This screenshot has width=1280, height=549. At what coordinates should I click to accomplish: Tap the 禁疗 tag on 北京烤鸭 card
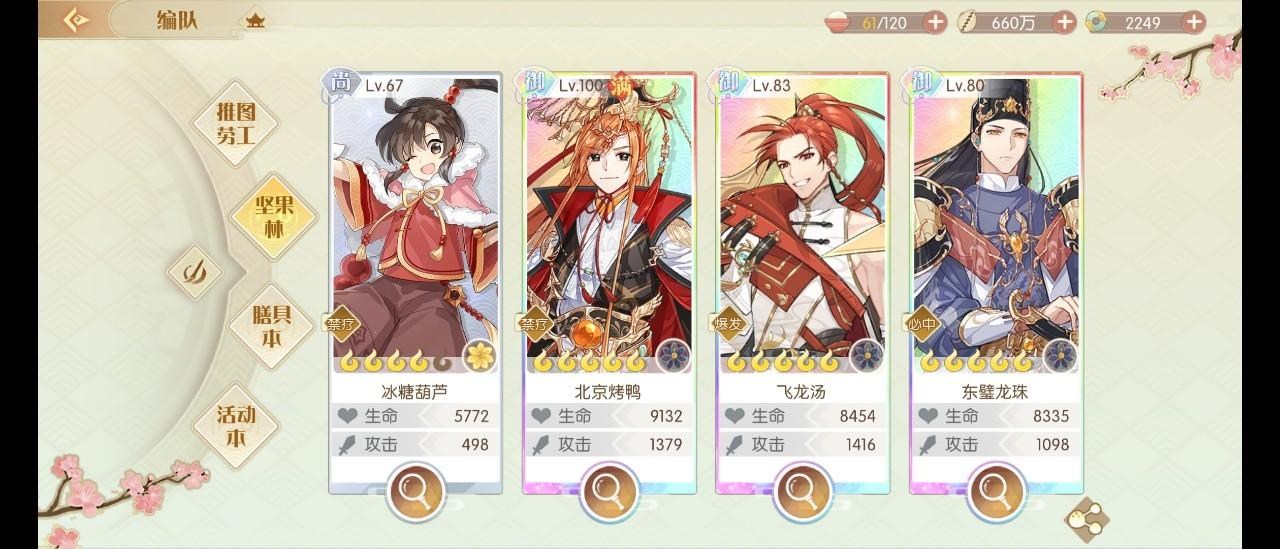coord(532,324)
